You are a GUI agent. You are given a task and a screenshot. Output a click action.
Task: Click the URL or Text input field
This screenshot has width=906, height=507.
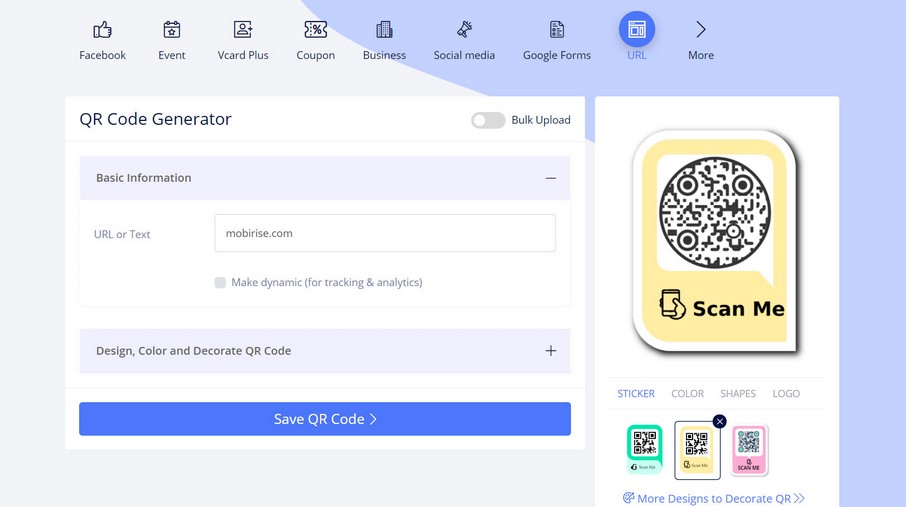click(x=385, y=233)
